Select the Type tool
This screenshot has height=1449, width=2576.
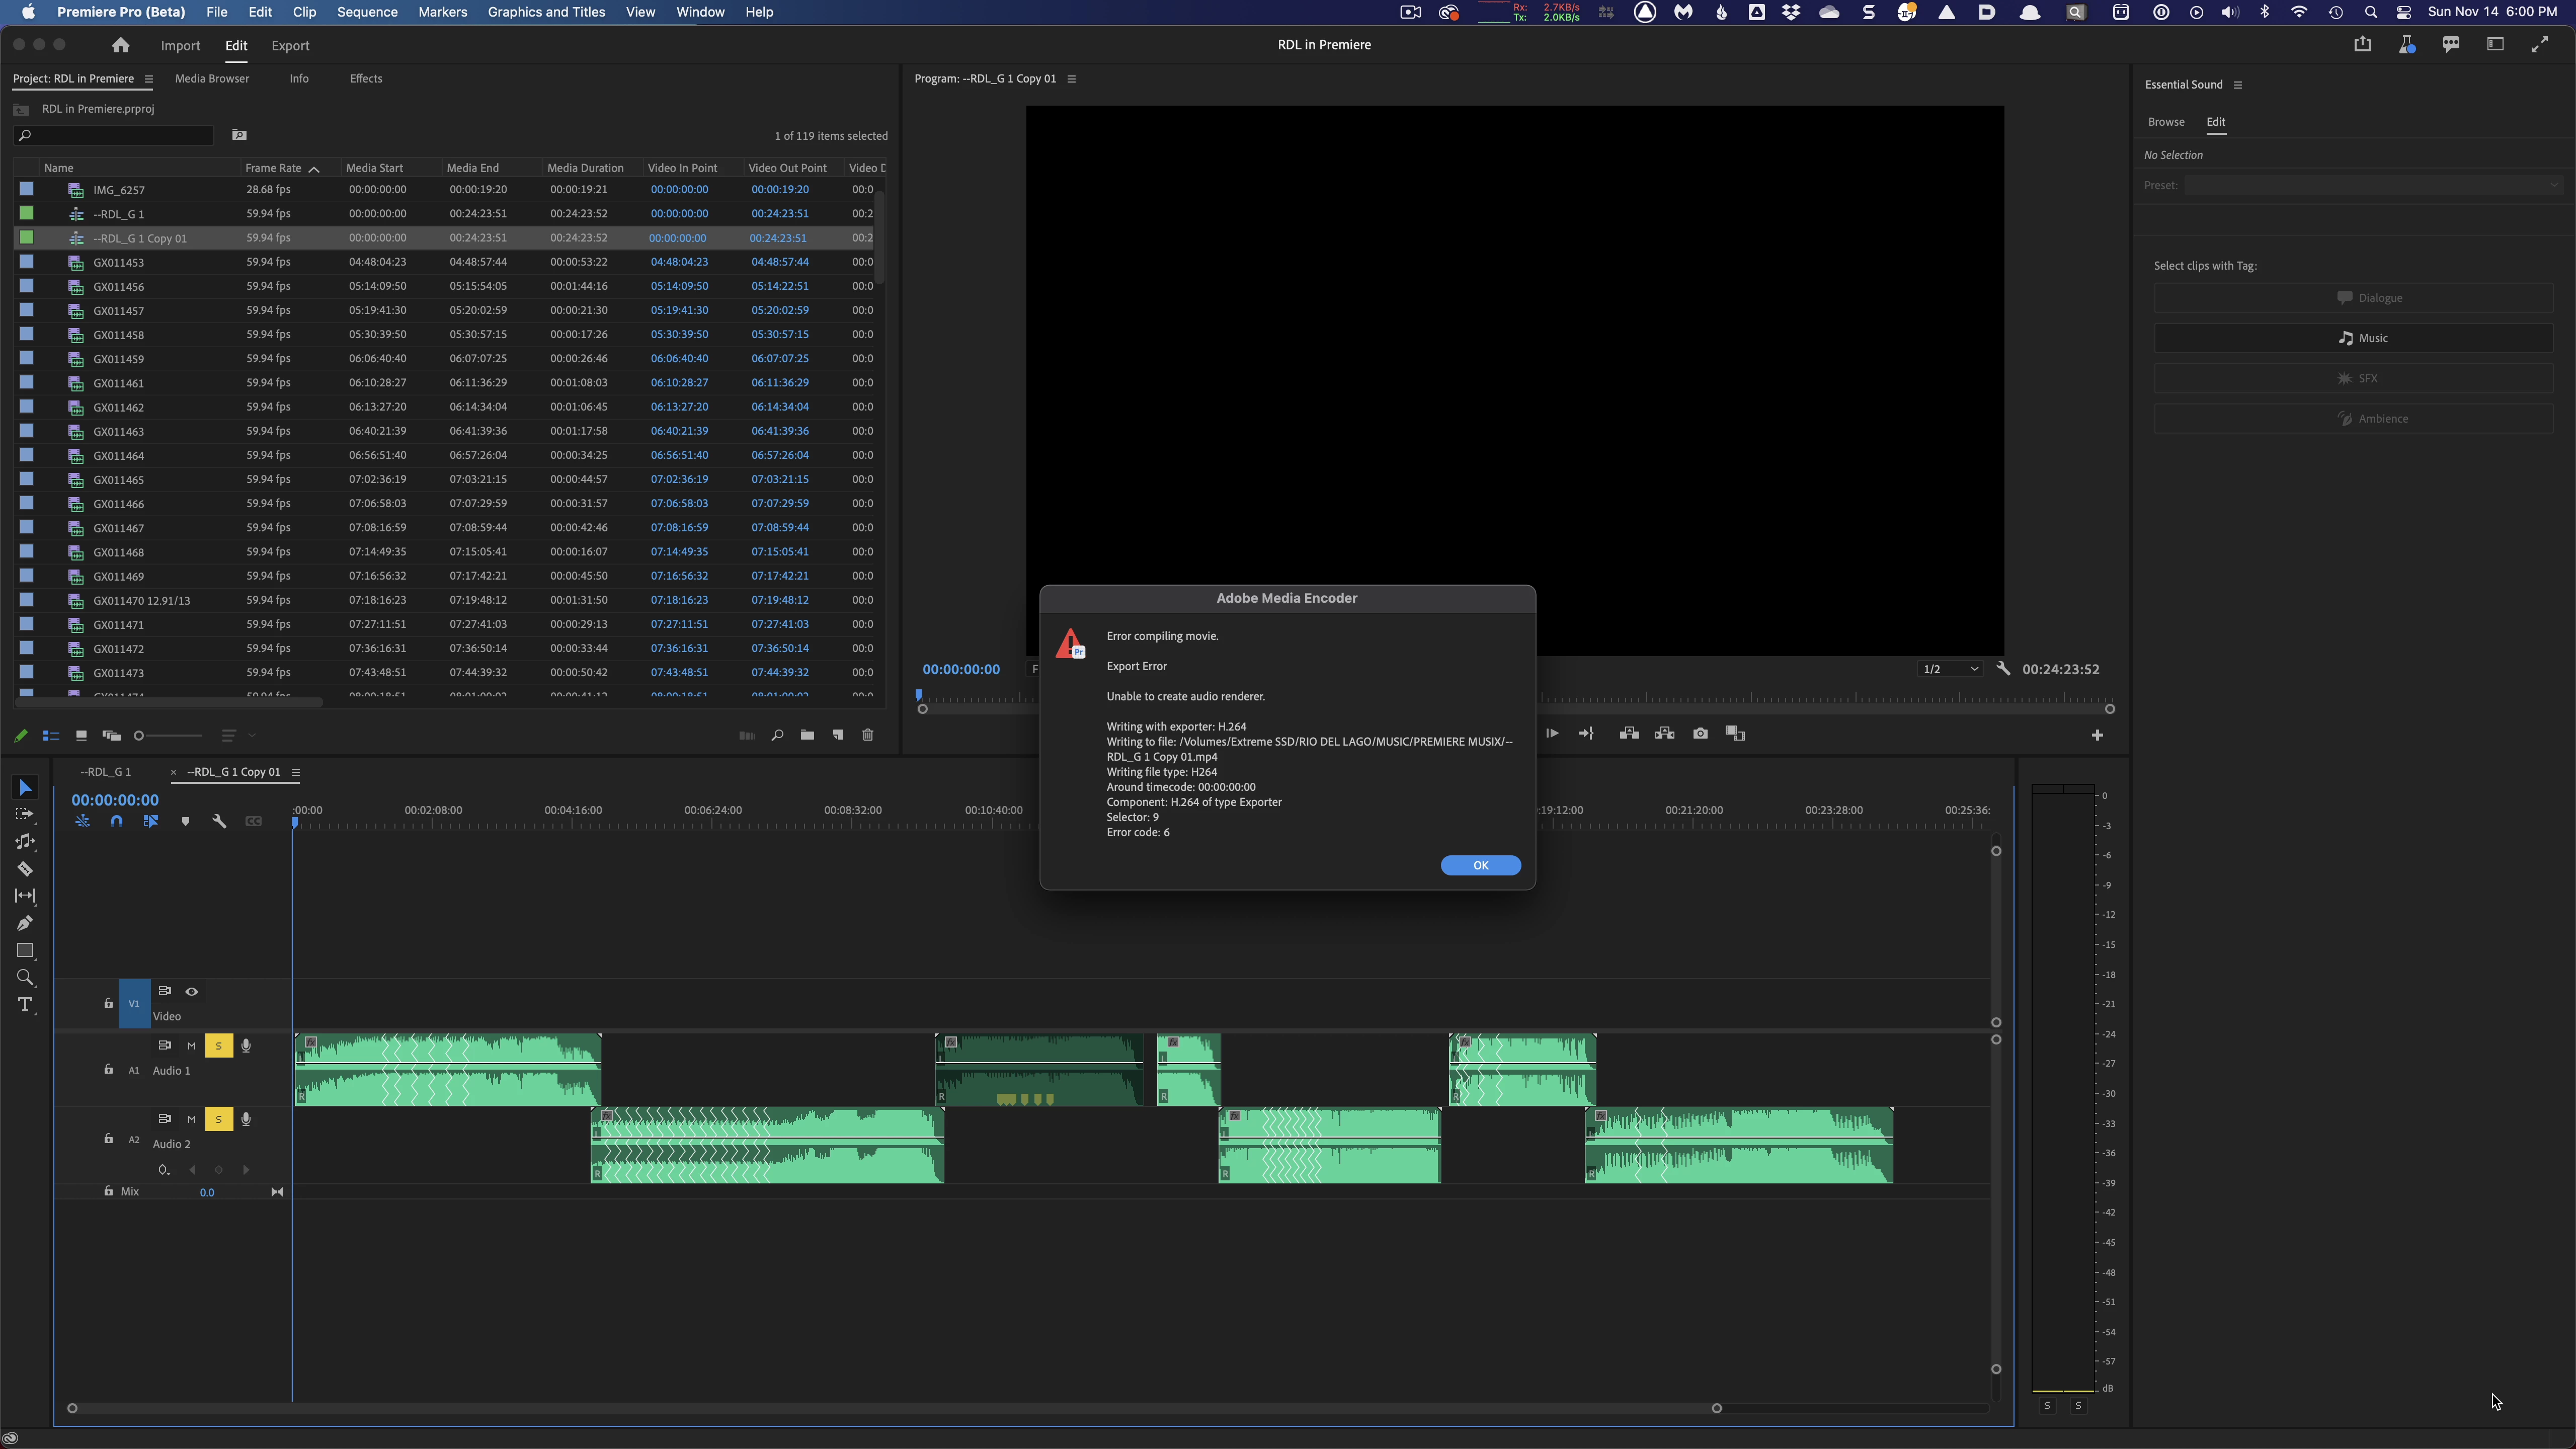25,1005
